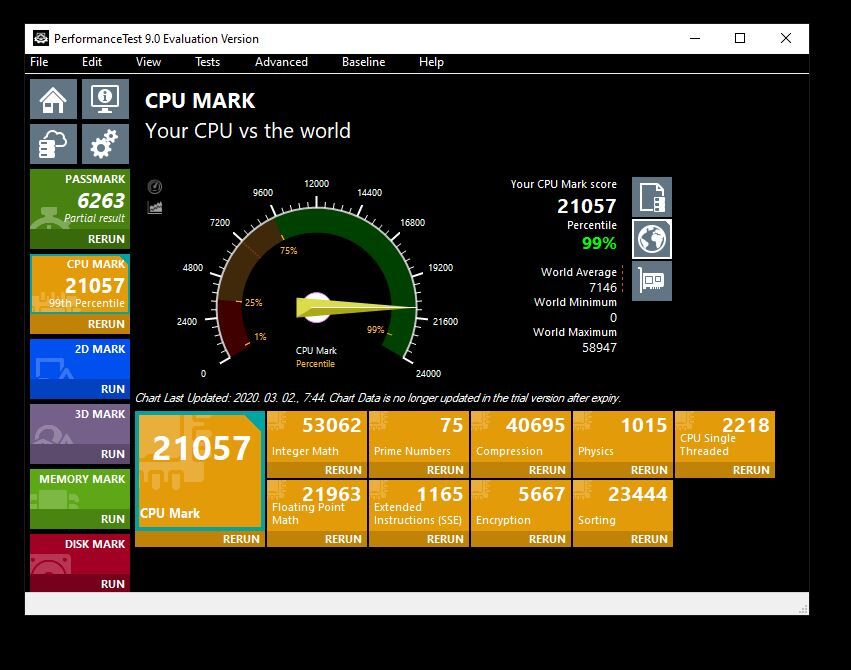The width and height of the screenshot is (851, 670).
Task: Select the Prime Numbers 75 tile
Action: pyautogui.click(x=419, y=437)
